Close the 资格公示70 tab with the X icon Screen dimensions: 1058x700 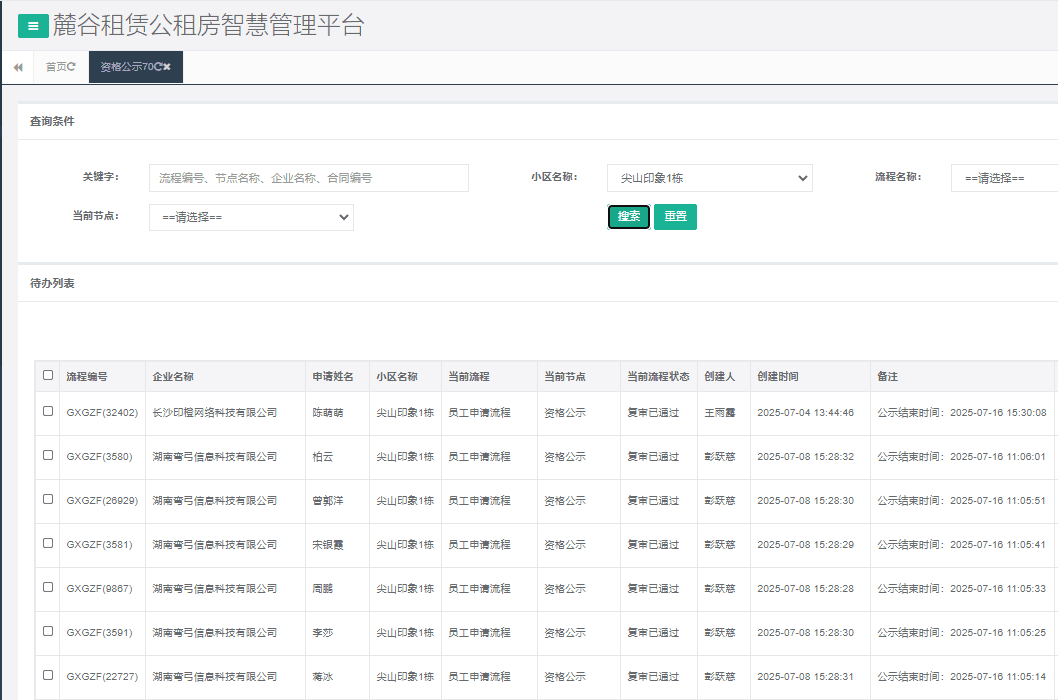pyautogui.click(x=167, y=67)
